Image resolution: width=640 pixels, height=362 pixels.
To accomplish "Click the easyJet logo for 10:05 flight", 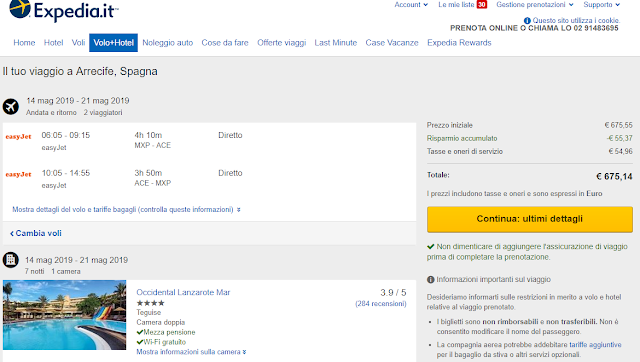I will [18, 174].
